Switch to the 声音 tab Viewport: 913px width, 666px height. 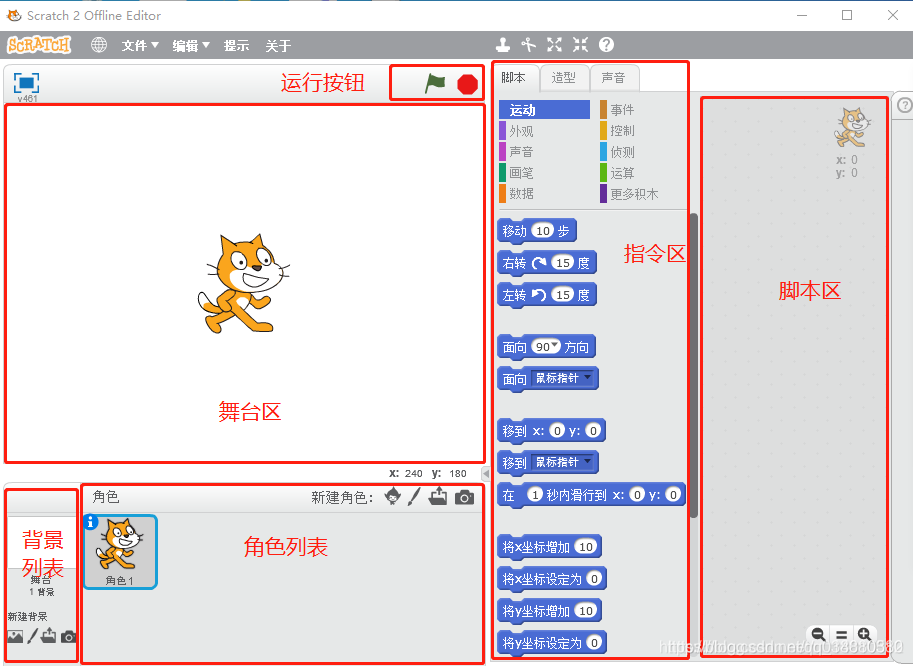[x=614, y=78]
